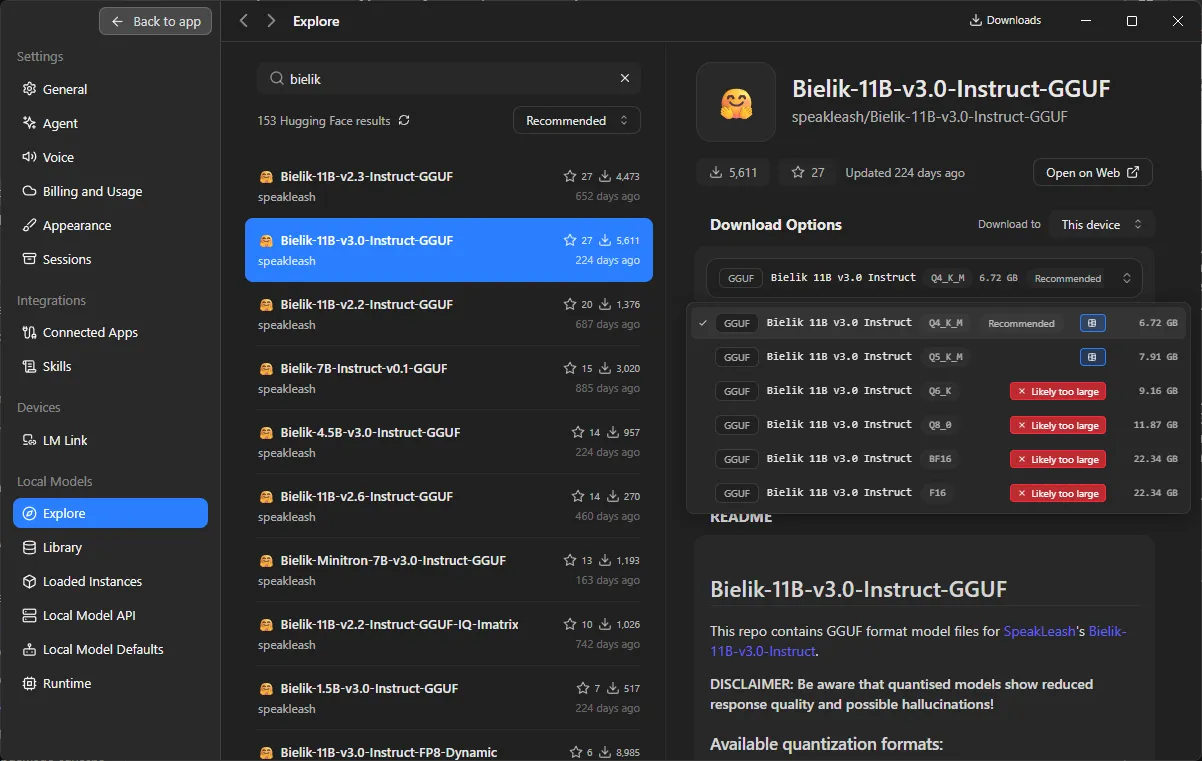Select Bielik-11B-v2.2-Instruct-GGUF result
1202x761 pixels.
pyautogui.click(x=449, y=314)
